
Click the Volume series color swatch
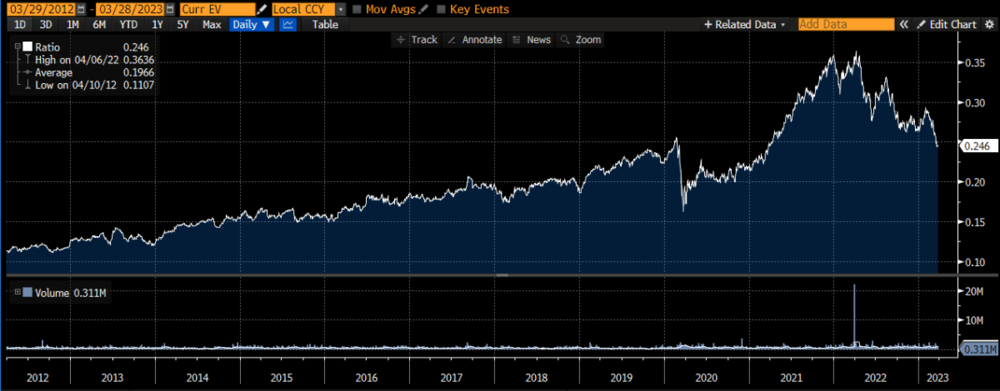pyautogui.click(x=27, y=293)
